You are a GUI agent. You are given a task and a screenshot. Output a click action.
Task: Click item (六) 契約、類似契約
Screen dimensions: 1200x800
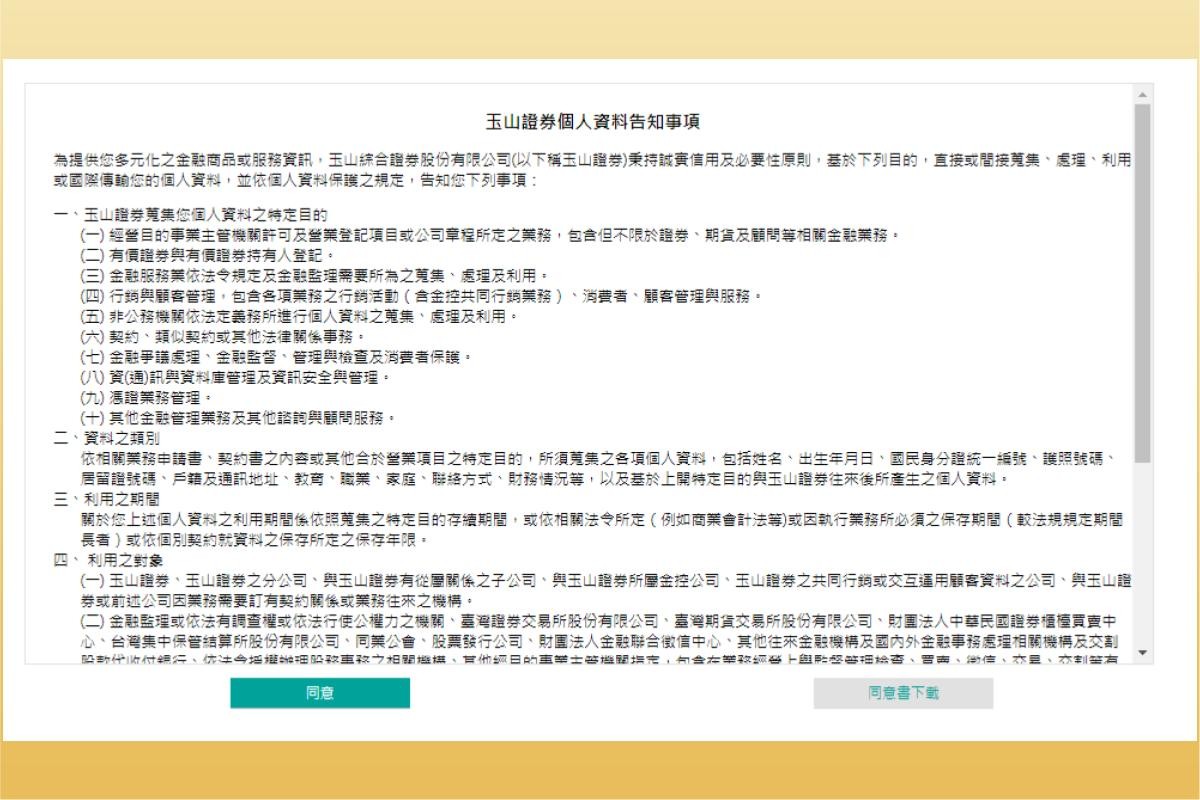pos(223,336)
